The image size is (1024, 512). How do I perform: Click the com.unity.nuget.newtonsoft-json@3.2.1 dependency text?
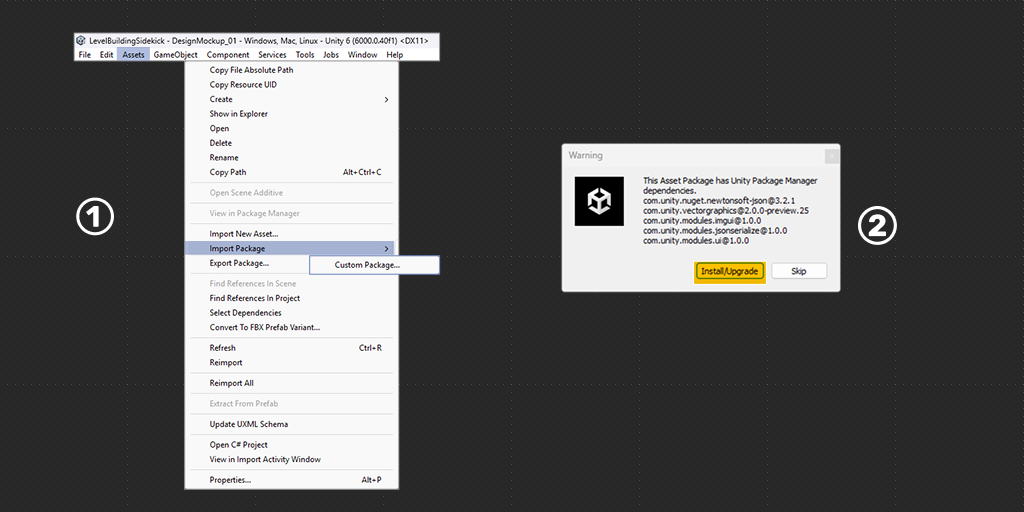click(x=719, y=200)
